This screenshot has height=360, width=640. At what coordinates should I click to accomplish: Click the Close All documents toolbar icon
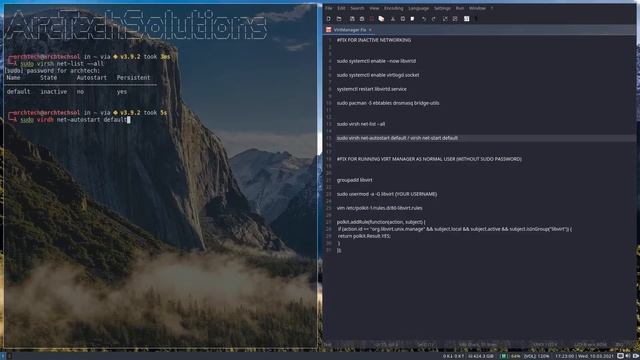click(x=381, y=19)
